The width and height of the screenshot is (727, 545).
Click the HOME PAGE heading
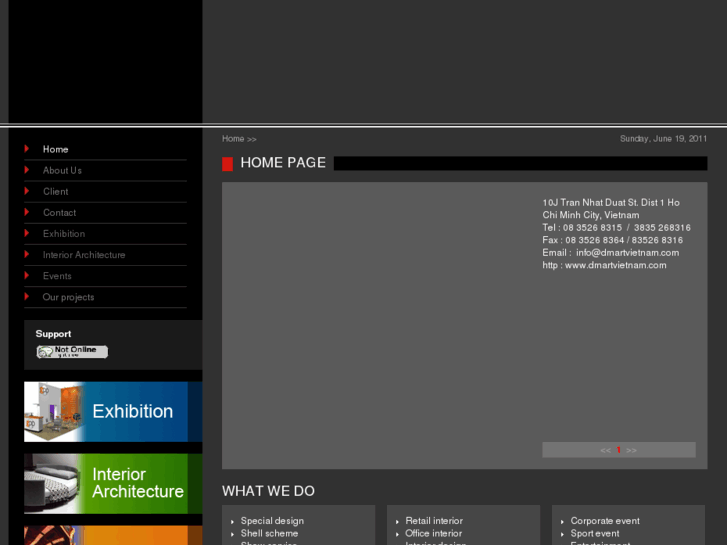click(x=283, y=163)
